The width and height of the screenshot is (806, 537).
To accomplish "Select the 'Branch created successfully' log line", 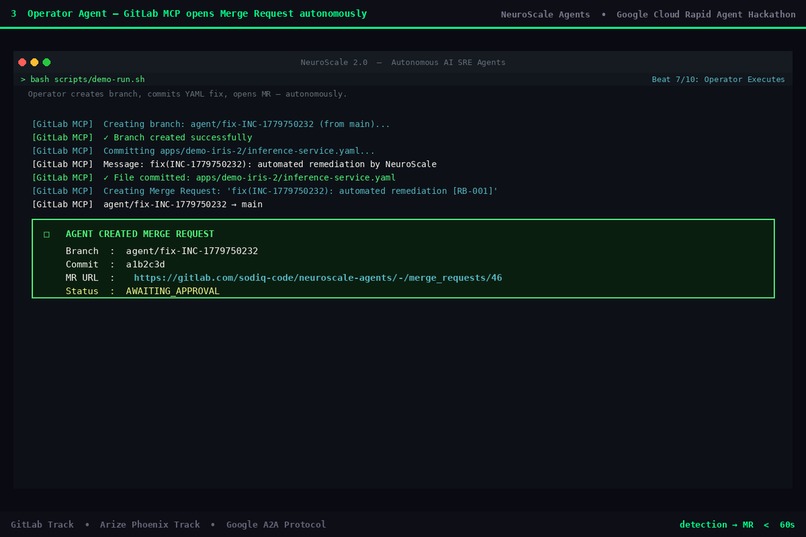I will [x=142, y=137].
